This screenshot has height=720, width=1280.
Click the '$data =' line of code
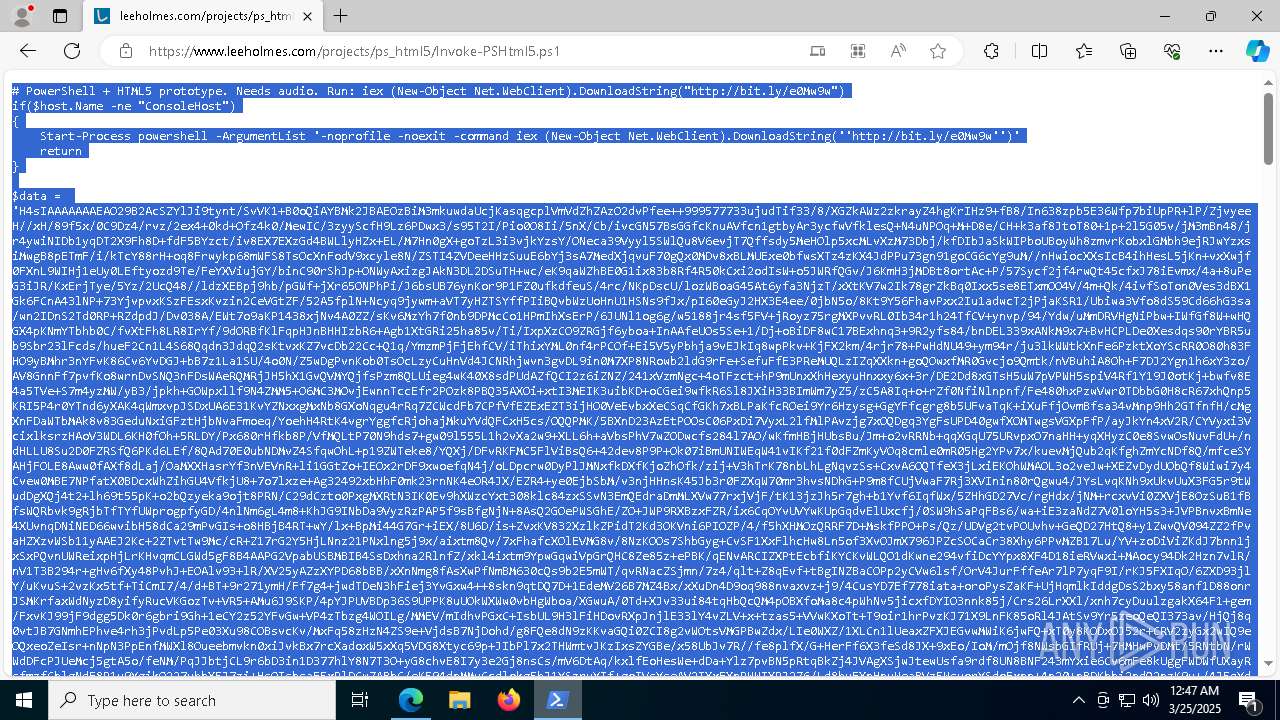(x=42, y=196)
